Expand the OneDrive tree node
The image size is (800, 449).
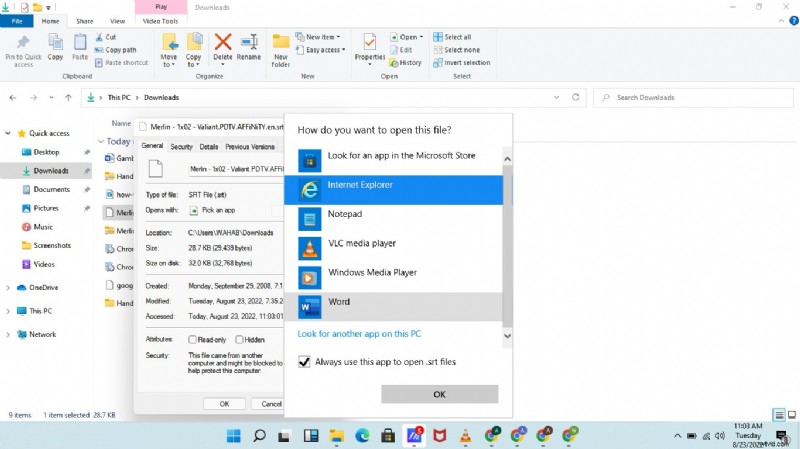click(x=9, y=287)
